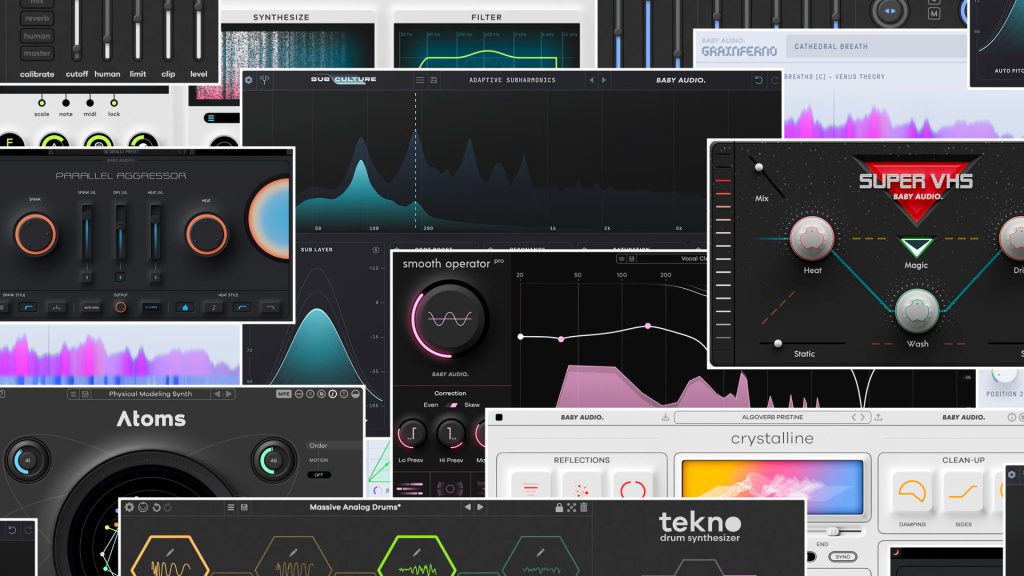Expand the Atoms Order dropdown

coord(334,445)
